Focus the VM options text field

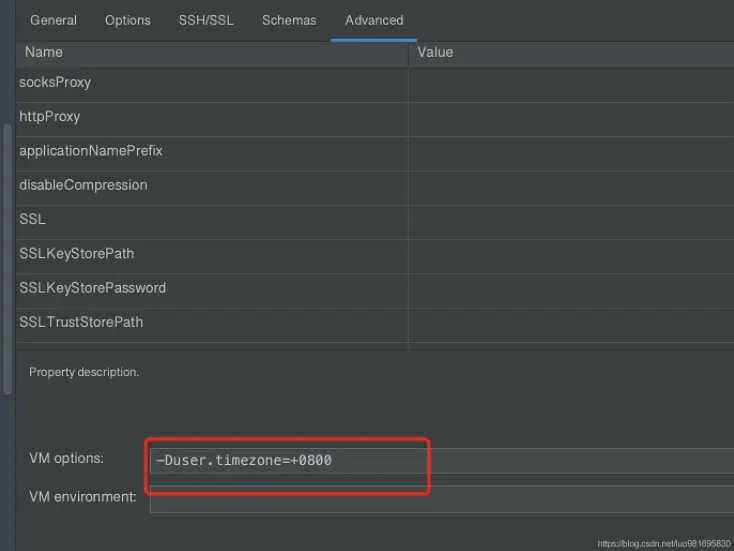click(x=440, y=460)
